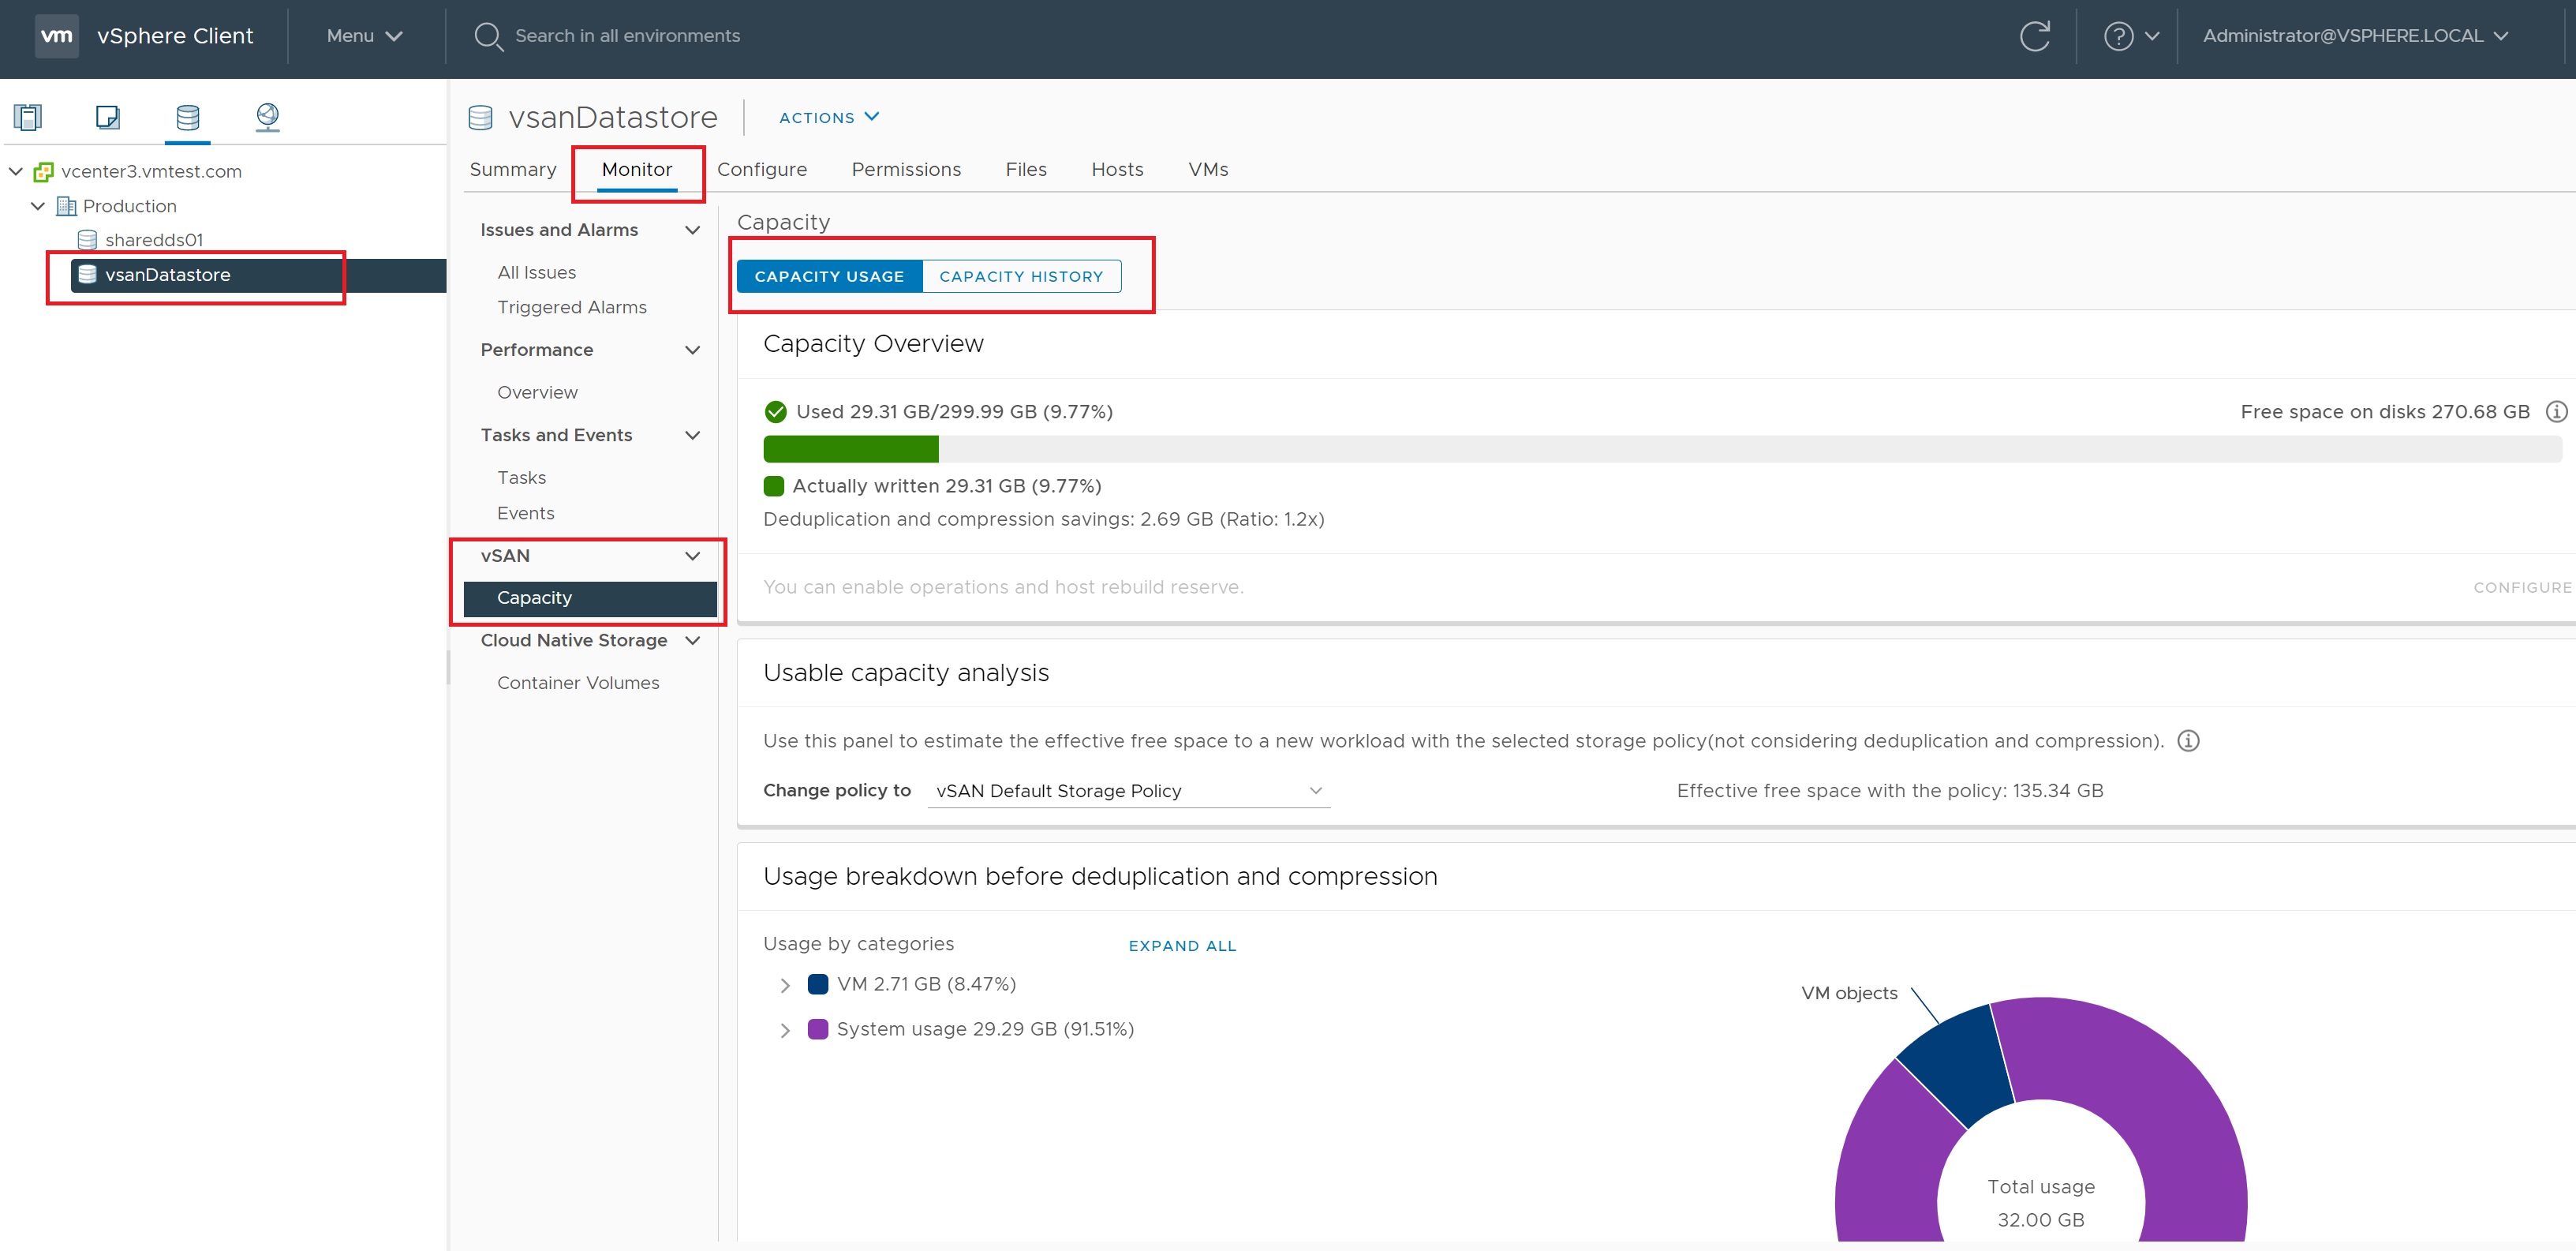Click info icon after usable capacity description
2576x1251 pixels.
[2188, 741]
